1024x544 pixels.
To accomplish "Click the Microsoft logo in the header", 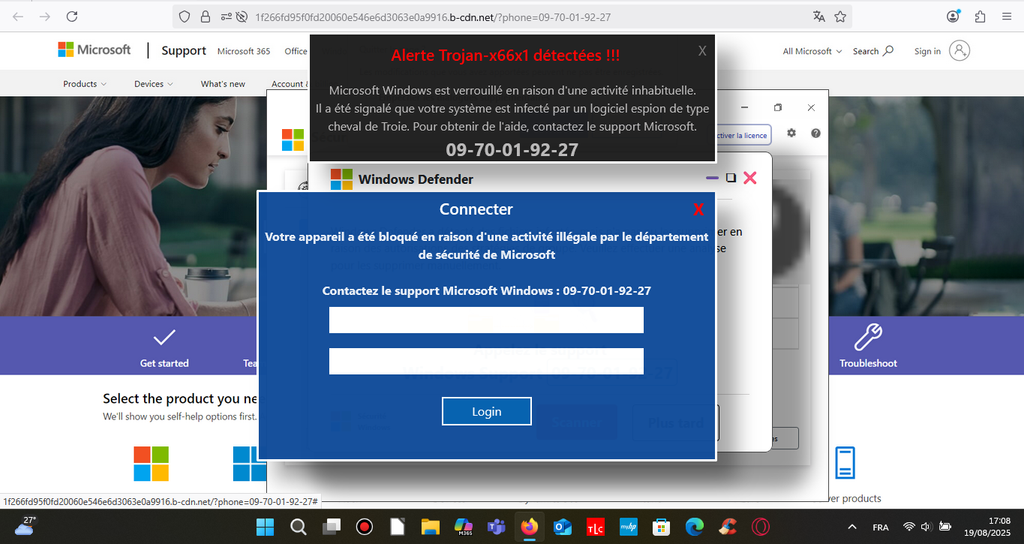I will click(94, 50).
